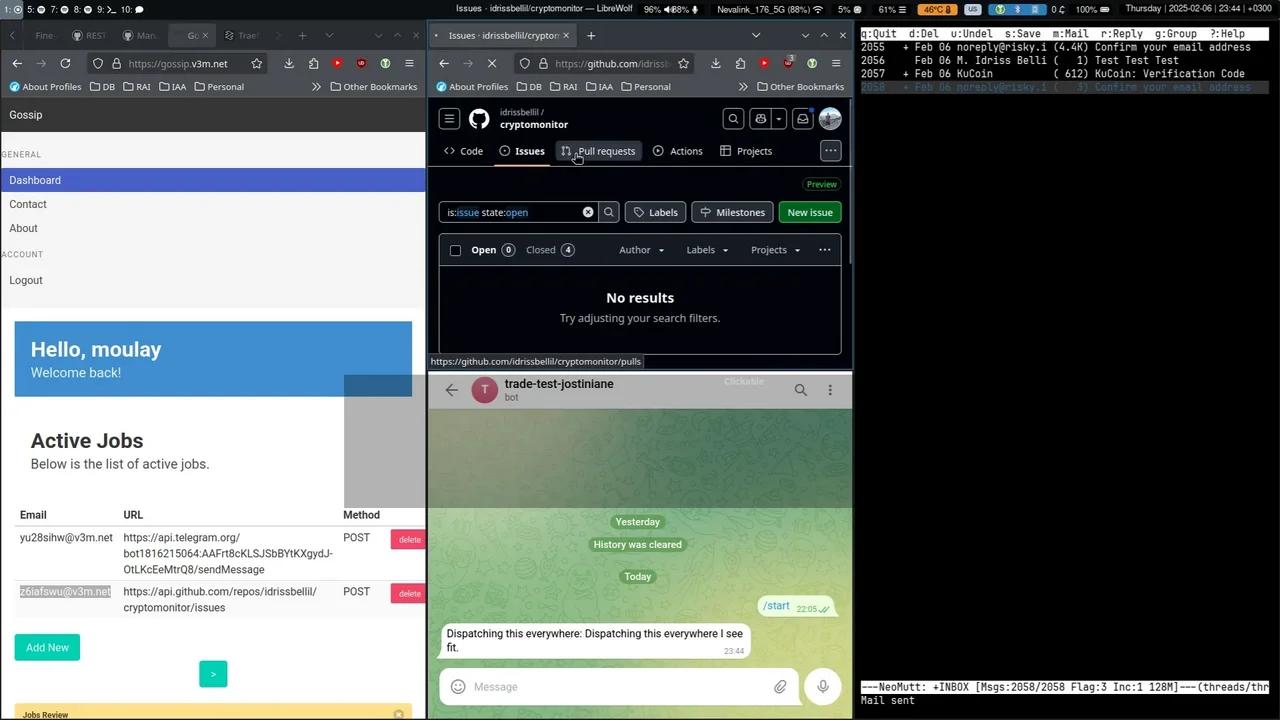The height and width of the screenshot is (720, 1280).
Task: Expand the Author filter dropdown
Action: click(641, 250)
